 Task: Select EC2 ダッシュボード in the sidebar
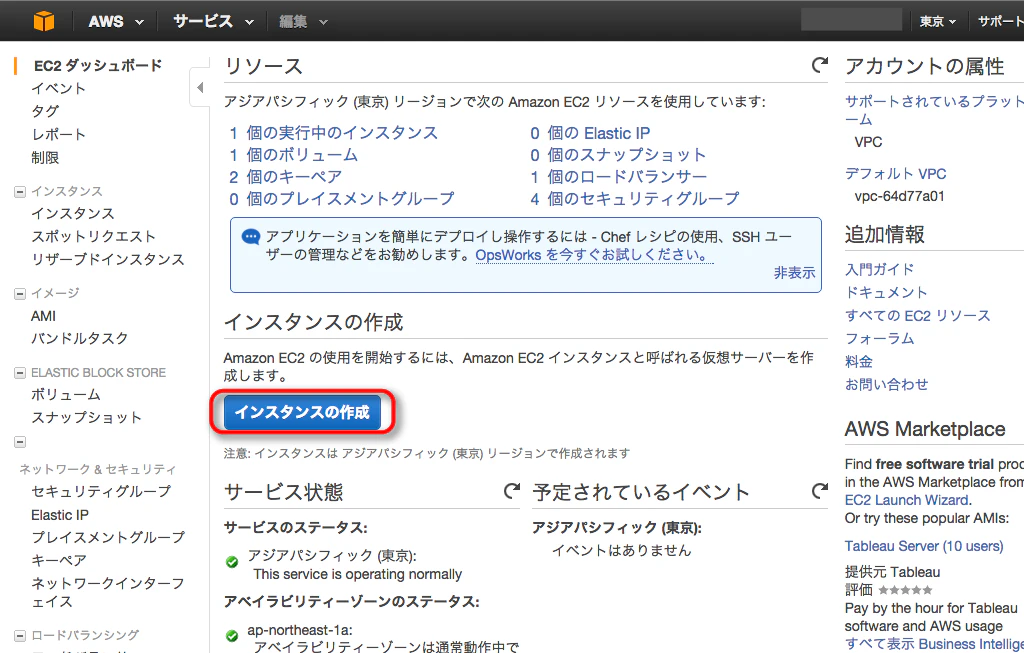[98, 65]
